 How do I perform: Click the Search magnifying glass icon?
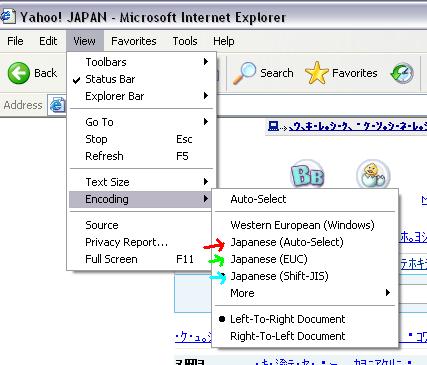tap(244, 73)
